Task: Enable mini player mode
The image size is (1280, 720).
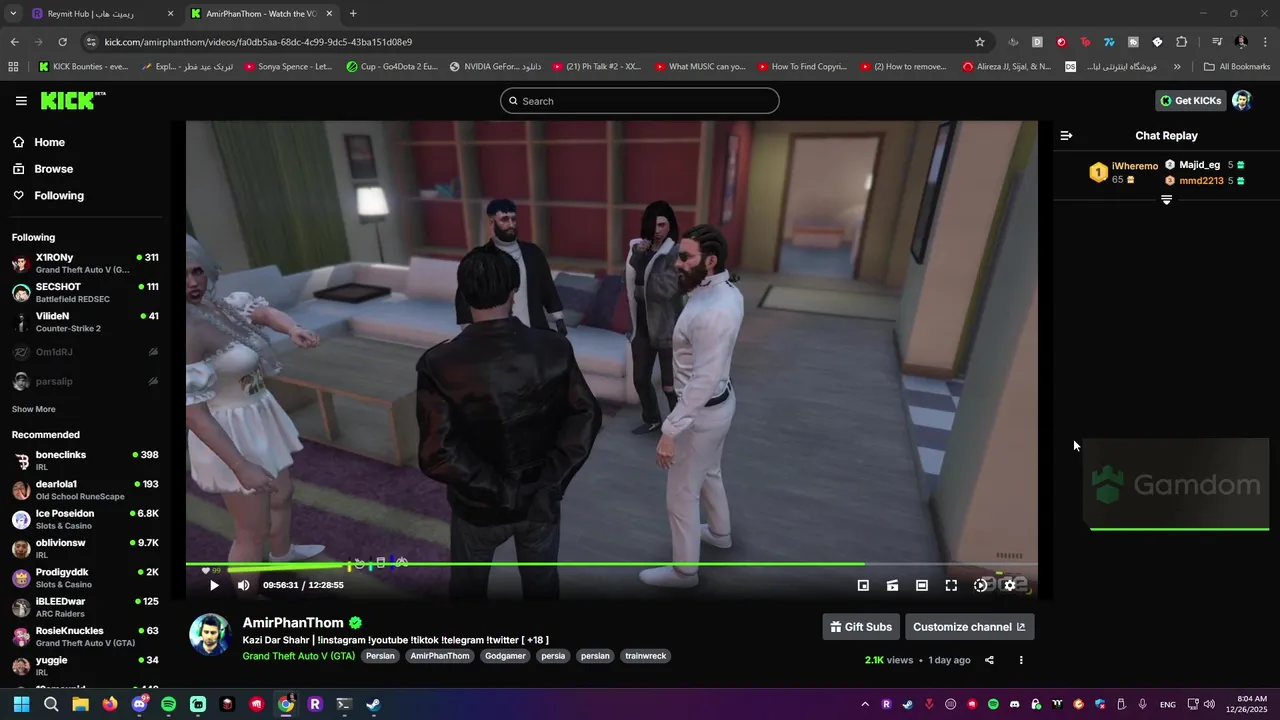Action: tap(863, 585)
